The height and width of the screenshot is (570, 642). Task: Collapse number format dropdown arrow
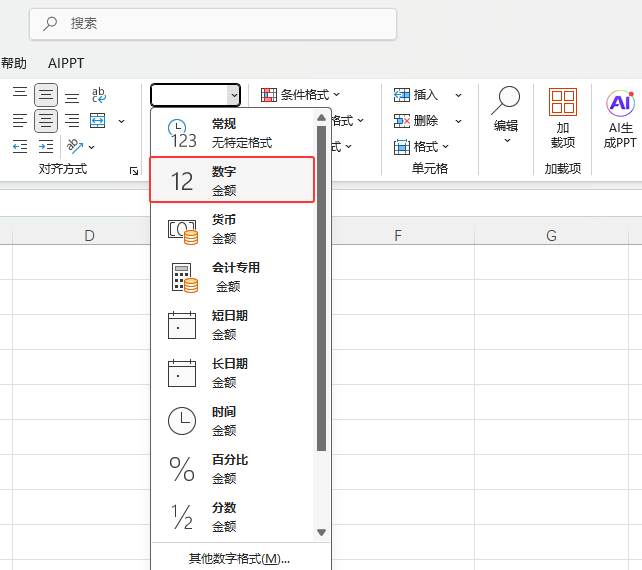[234, 95]
